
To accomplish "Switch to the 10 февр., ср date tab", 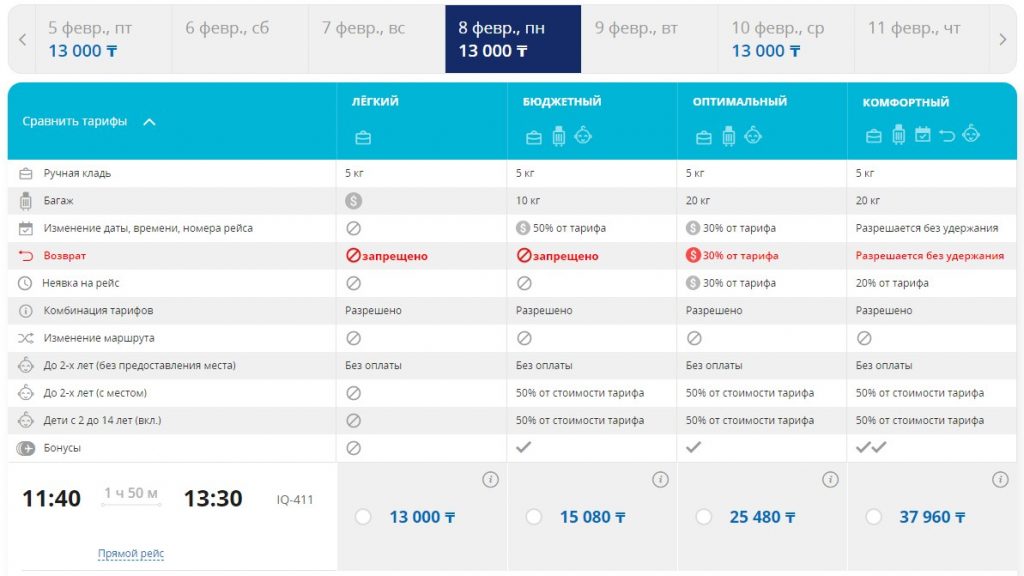I will pos(778,39).
